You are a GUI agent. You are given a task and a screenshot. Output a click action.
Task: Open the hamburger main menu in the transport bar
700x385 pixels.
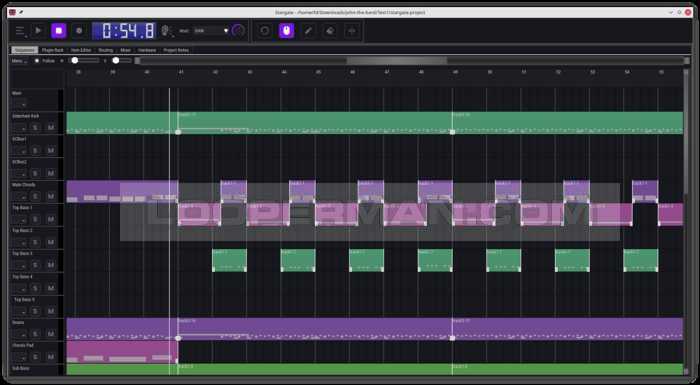(x=20, y=31)
